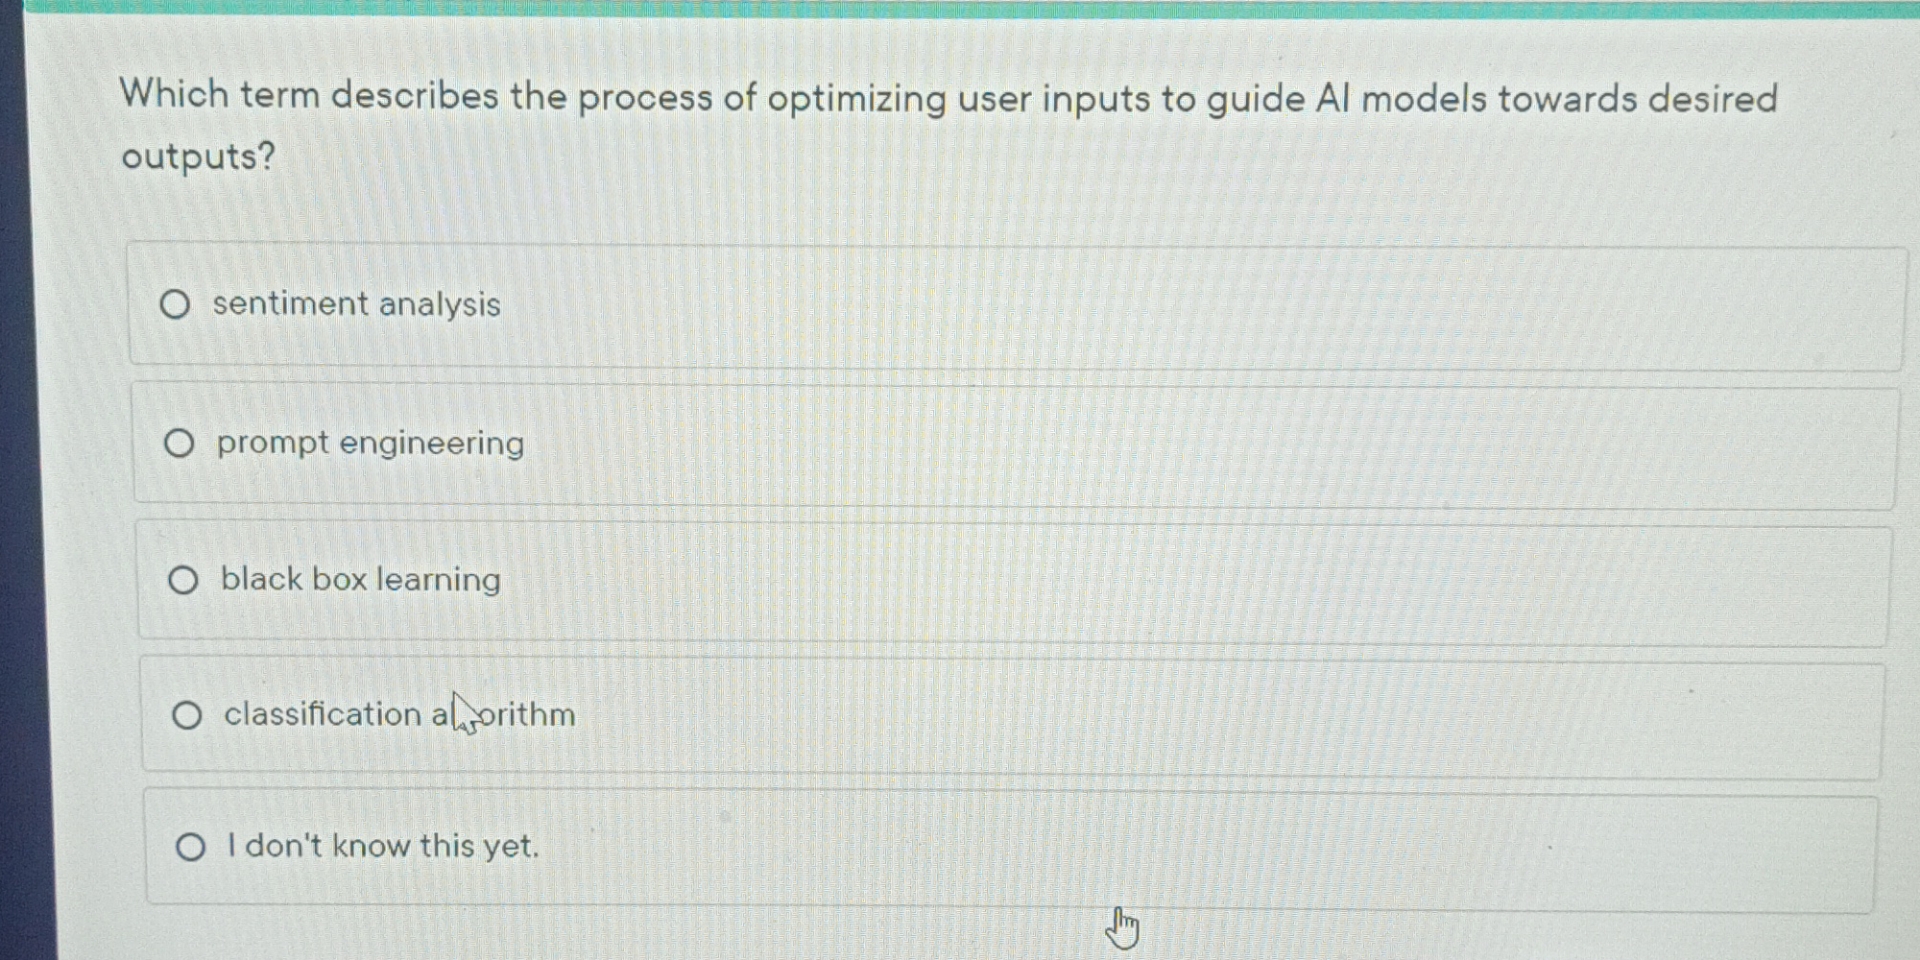This screenshot has width=1920, height=960.
Task: Click the sentiment analysis answer label text
Action: point(356,305)
